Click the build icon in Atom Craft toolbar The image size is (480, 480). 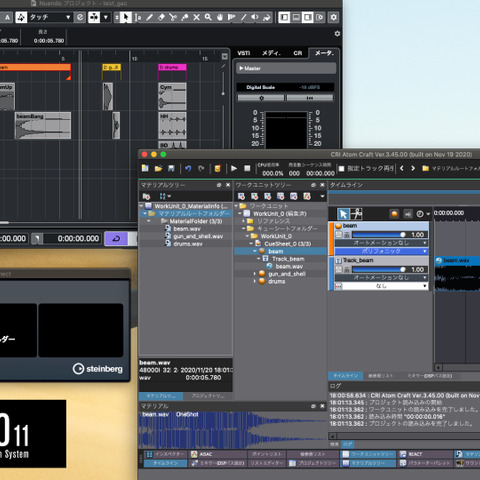tap(218, 168)
